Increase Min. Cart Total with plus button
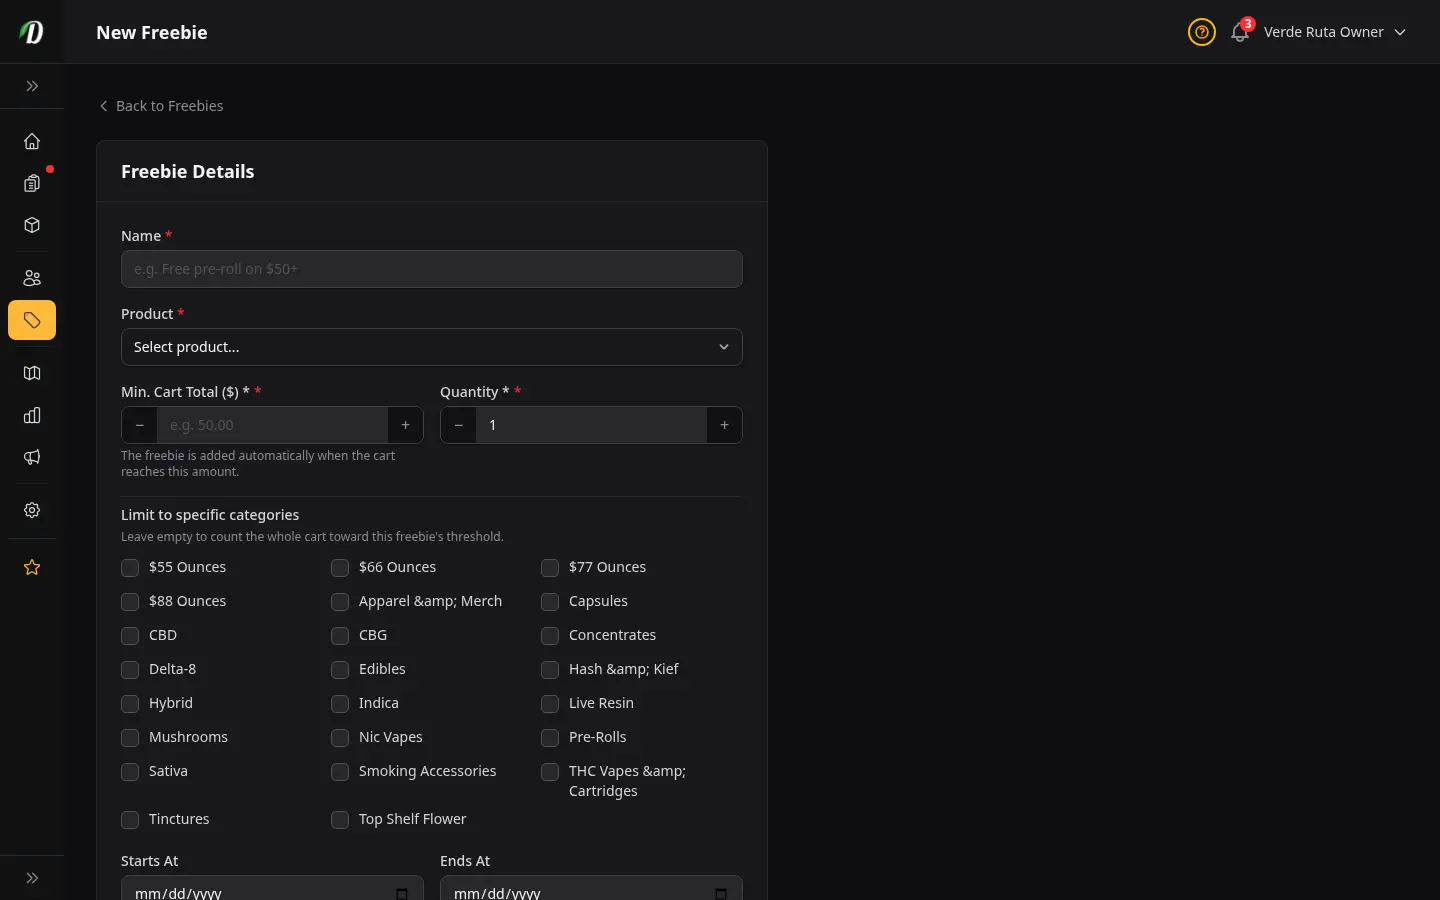 [405, 425]
